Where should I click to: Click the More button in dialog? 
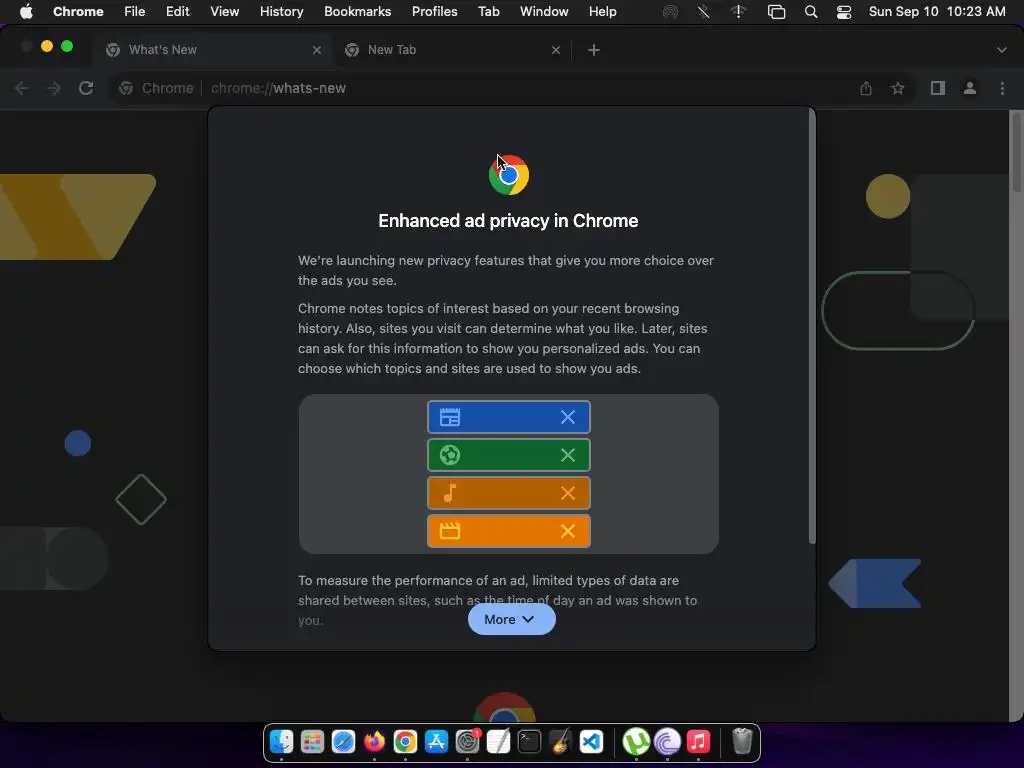[x=511, y=619]
